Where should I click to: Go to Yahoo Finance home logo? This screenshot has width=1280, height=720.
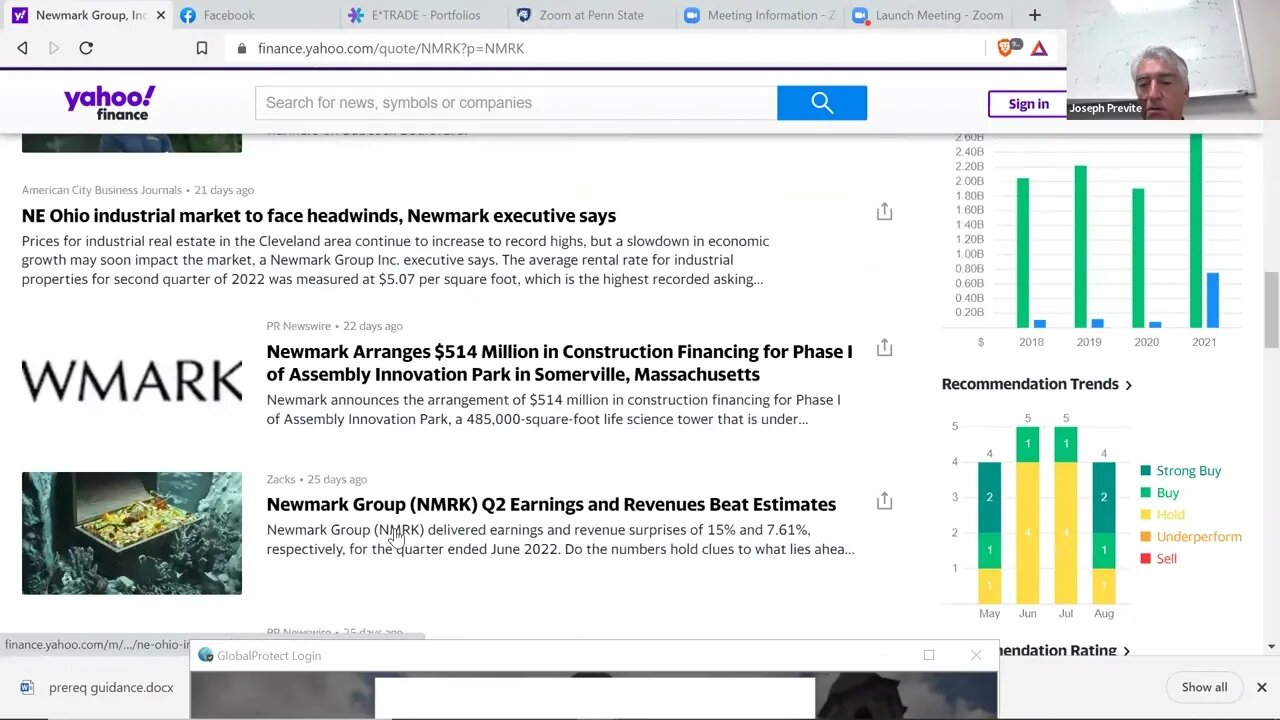pyautogui.click(x=109, y=103)
